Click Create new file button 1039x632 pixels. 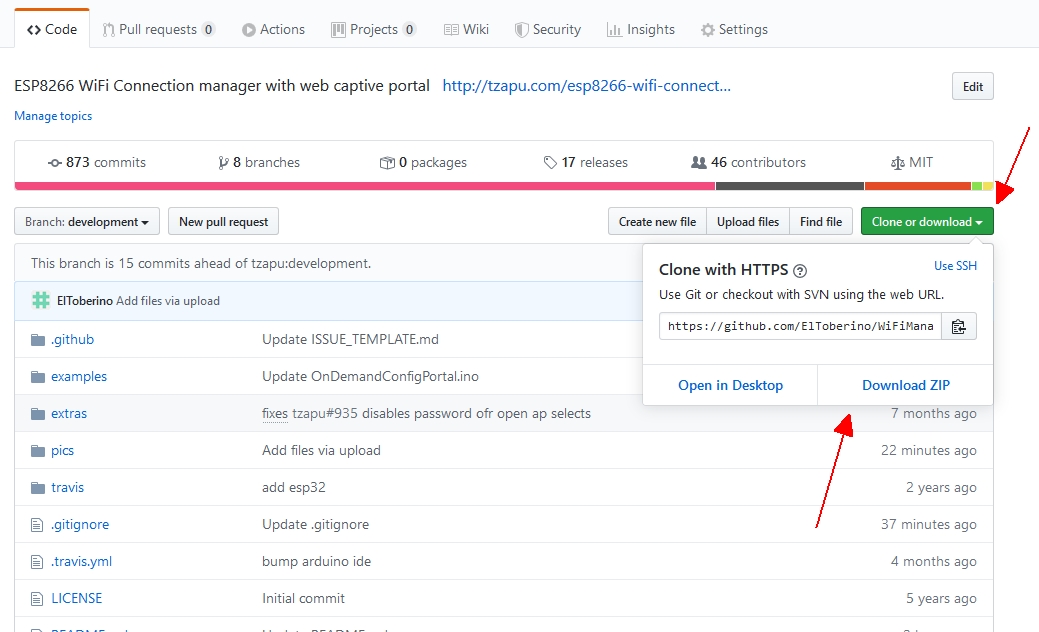coord(657,221)
